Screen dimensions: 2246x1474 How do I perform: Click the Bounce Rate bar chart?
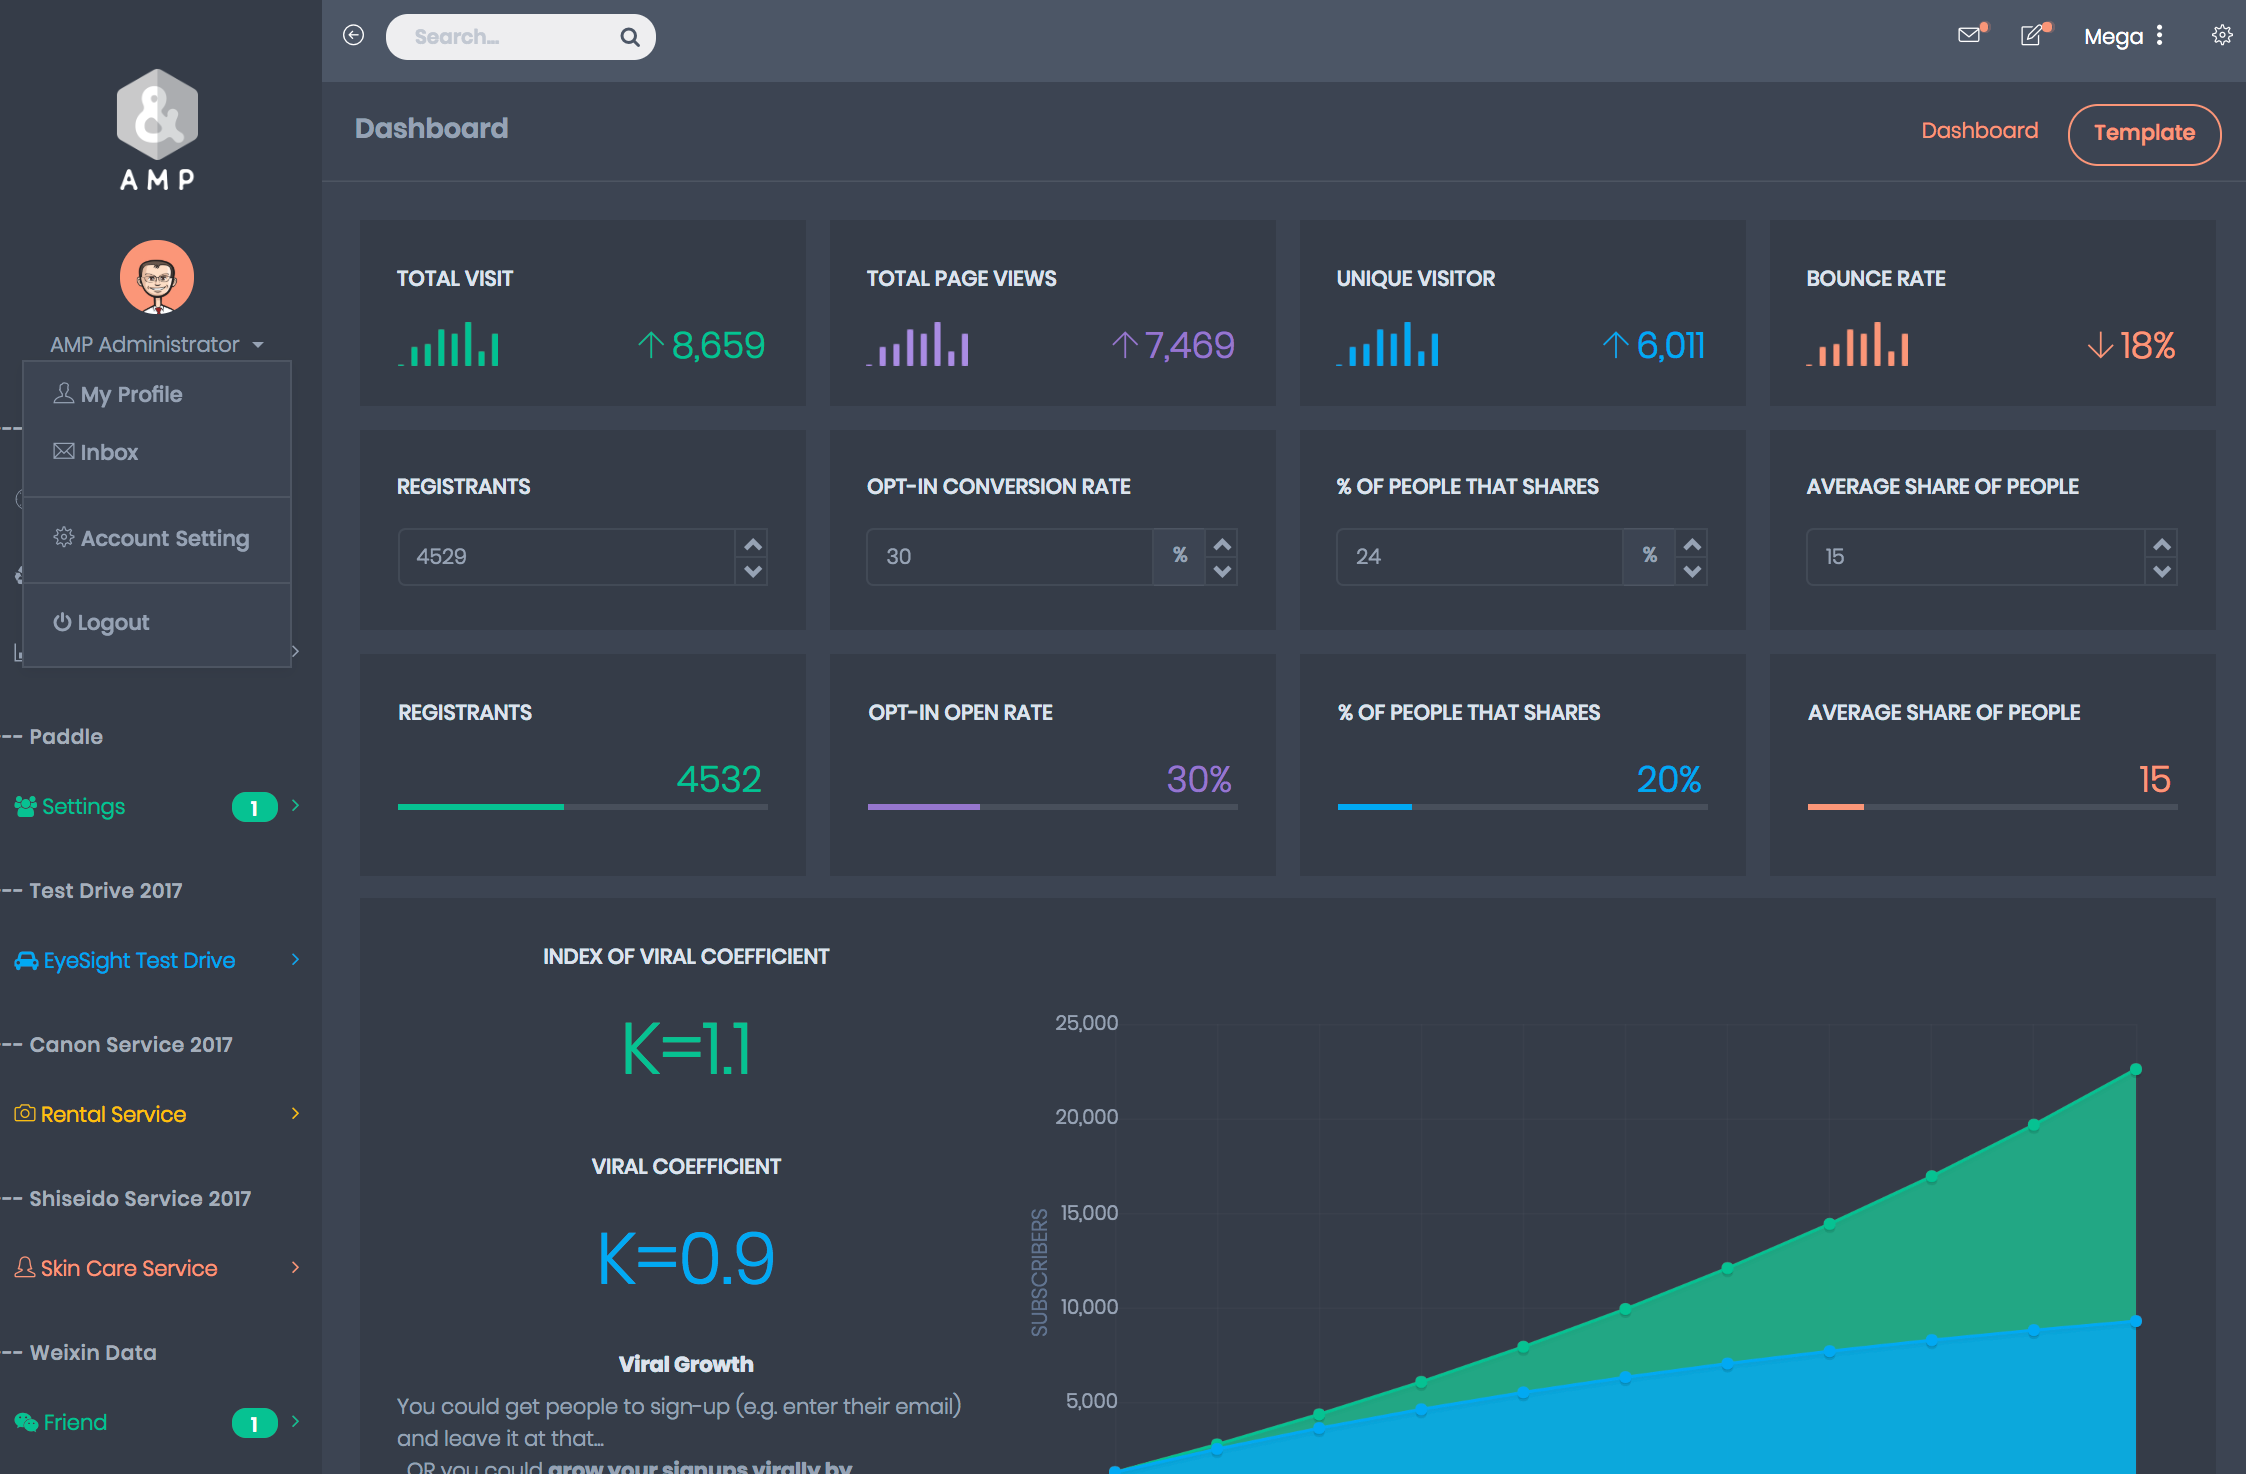click(x=1859, y=344)
